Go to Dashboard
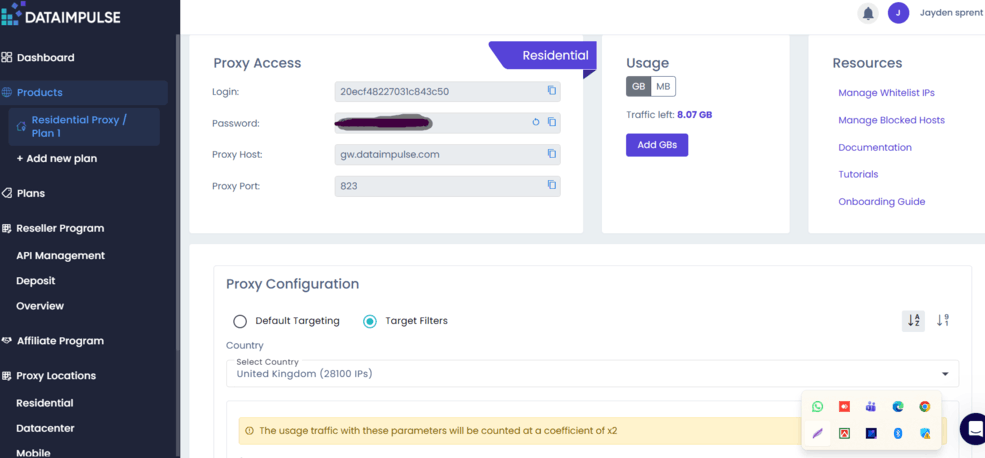 point(45,58)
